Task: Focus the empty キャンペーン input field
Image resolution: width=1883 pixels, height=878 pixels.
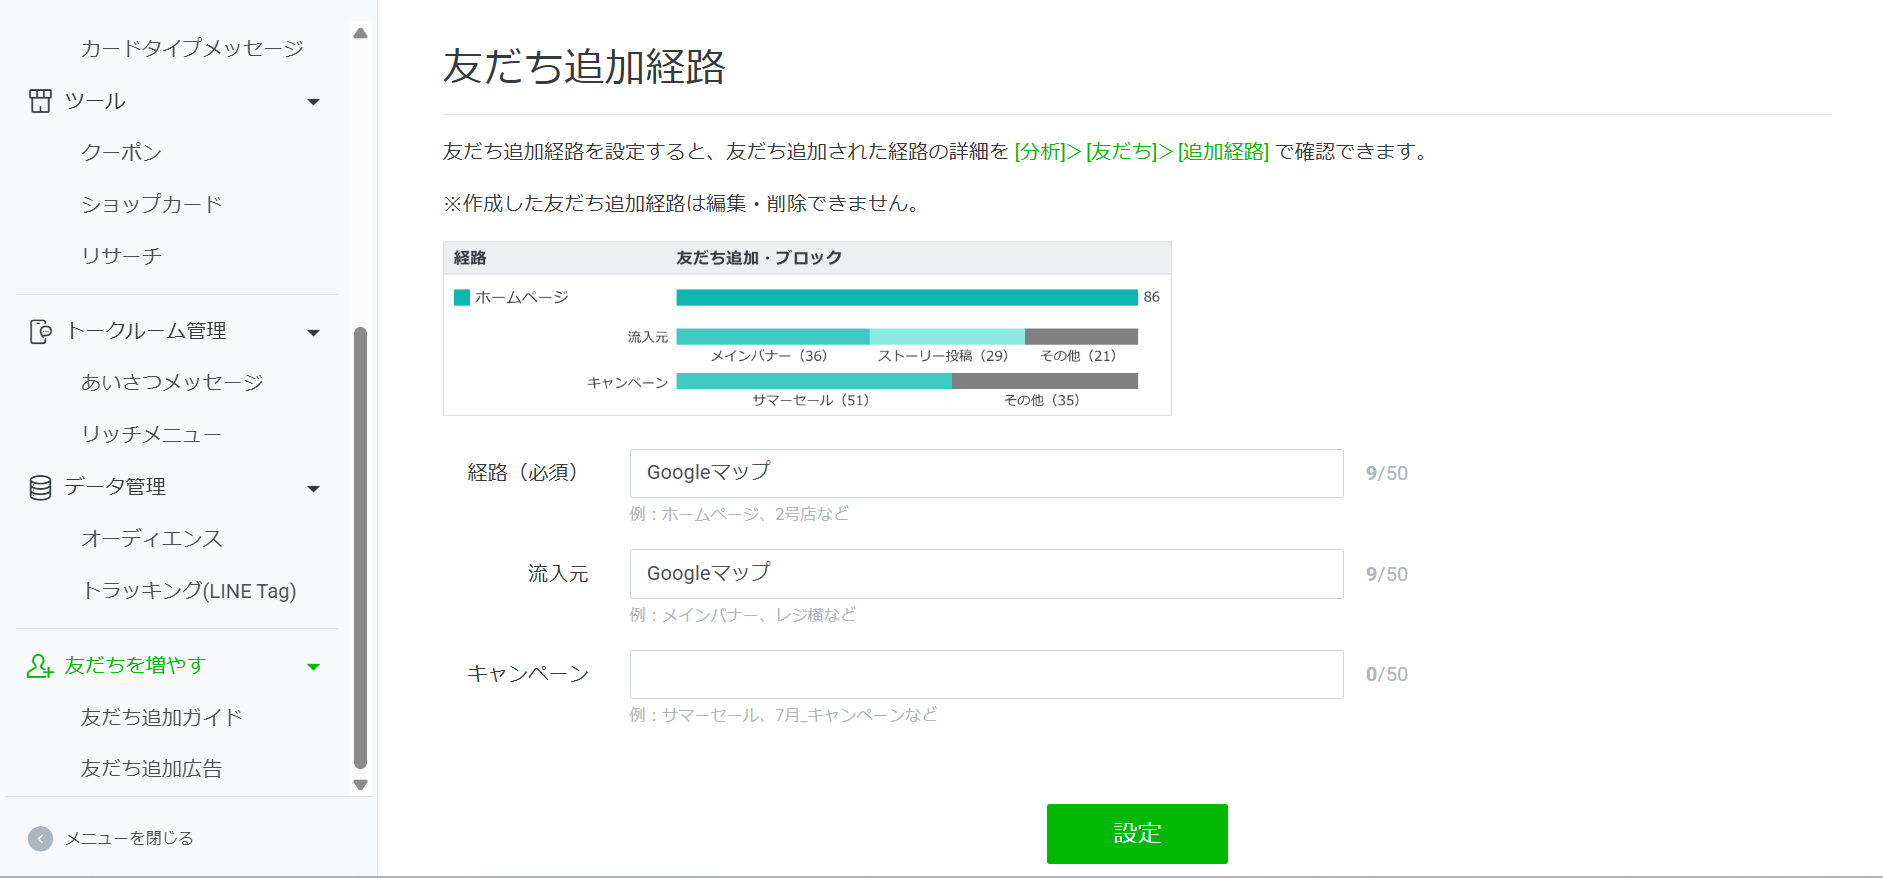Action: pos(986,674)
